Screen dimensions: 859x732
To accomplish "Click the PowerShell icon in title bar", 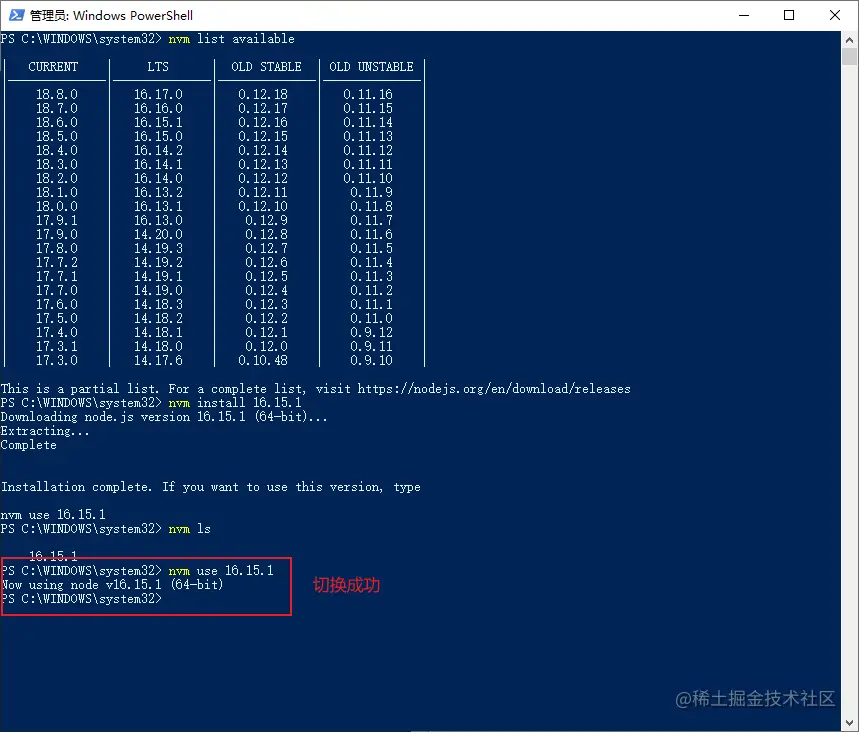I will (16, 15).
